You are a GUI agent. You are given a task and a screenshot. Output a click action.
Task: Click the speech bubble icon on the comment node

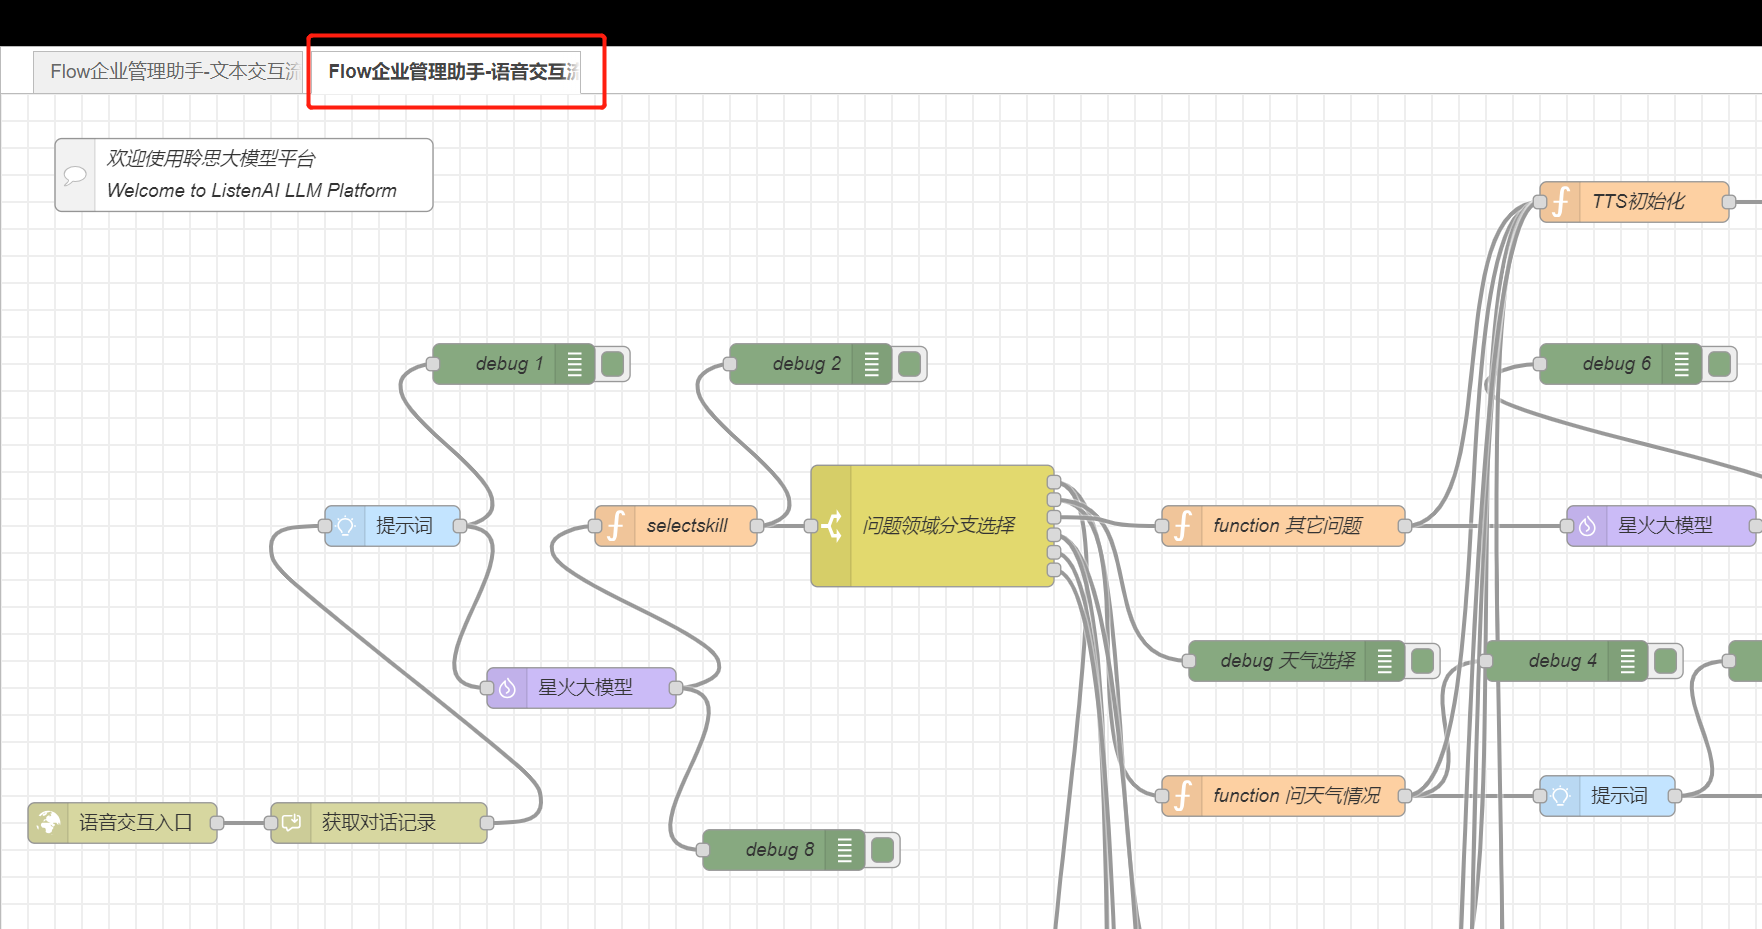75,175
